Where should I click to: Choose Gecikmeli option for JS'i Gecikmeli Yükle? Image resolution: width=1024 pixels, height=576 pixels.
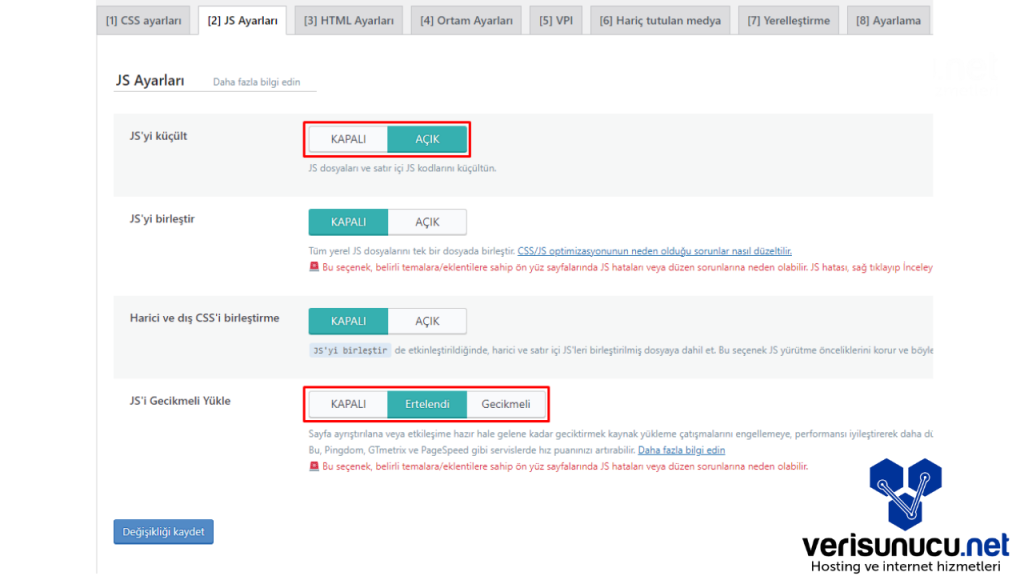pos(506,404)
